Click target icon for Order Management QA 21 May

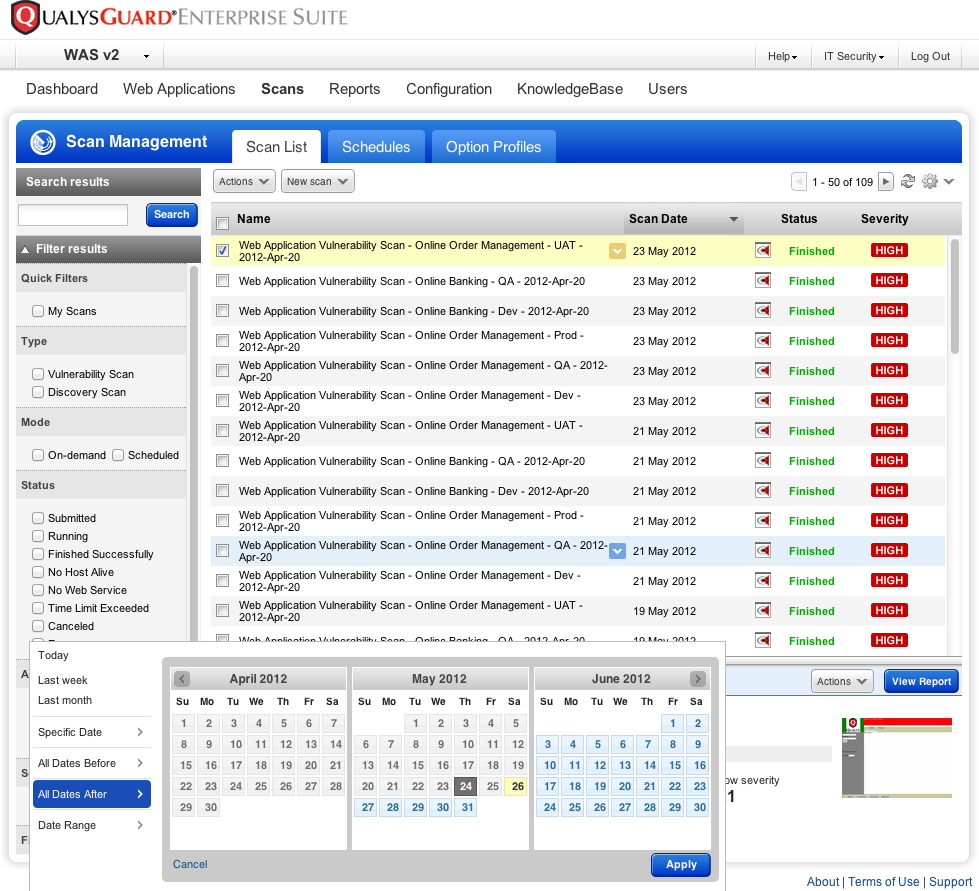point(762,550)
